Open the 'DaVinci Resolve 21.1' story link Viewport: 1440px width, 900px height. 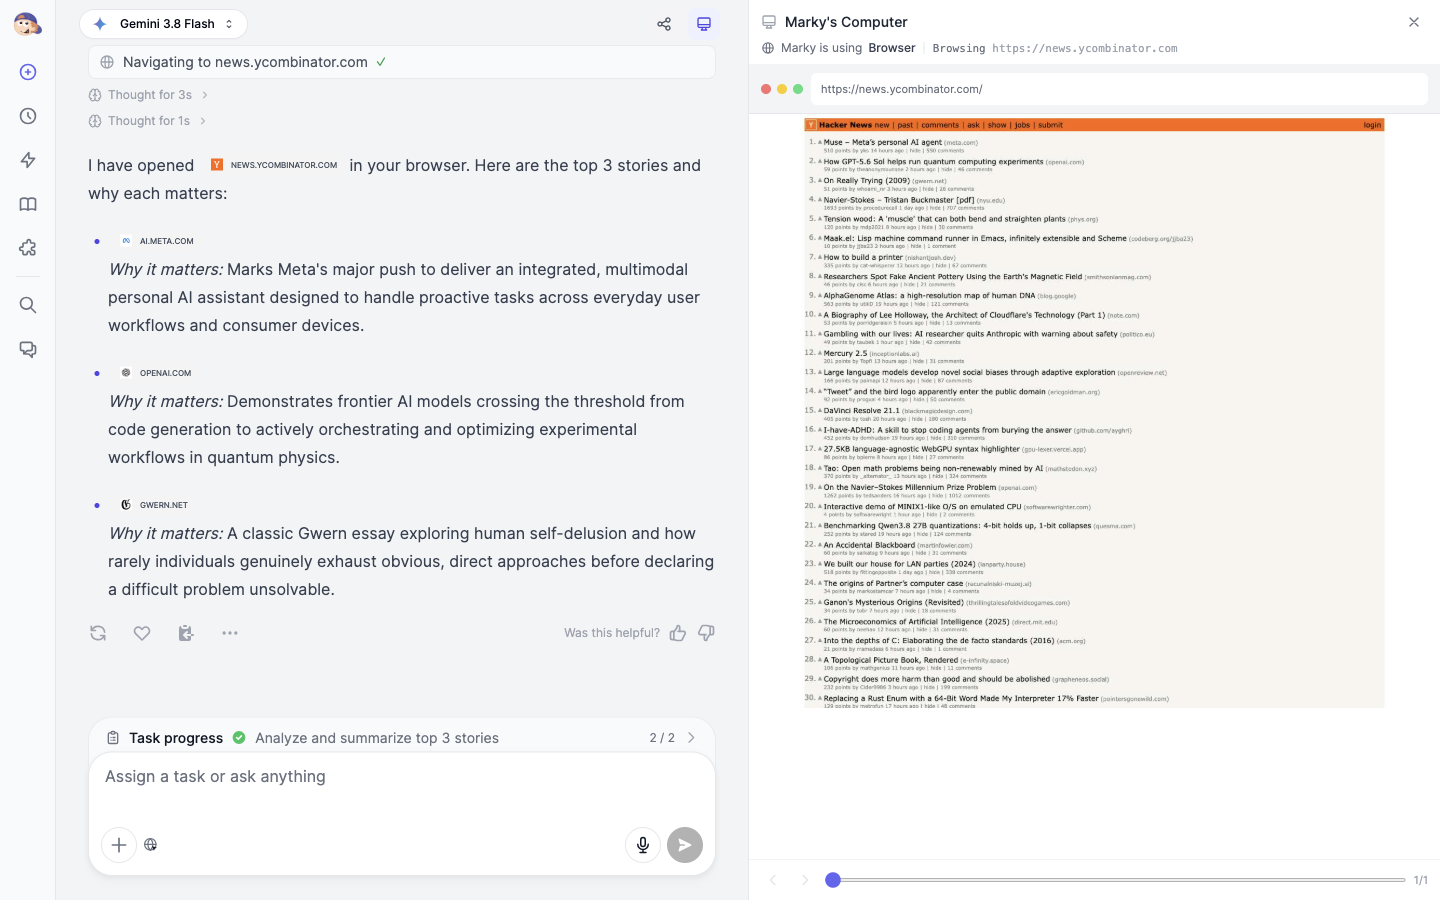pos(862,410)
